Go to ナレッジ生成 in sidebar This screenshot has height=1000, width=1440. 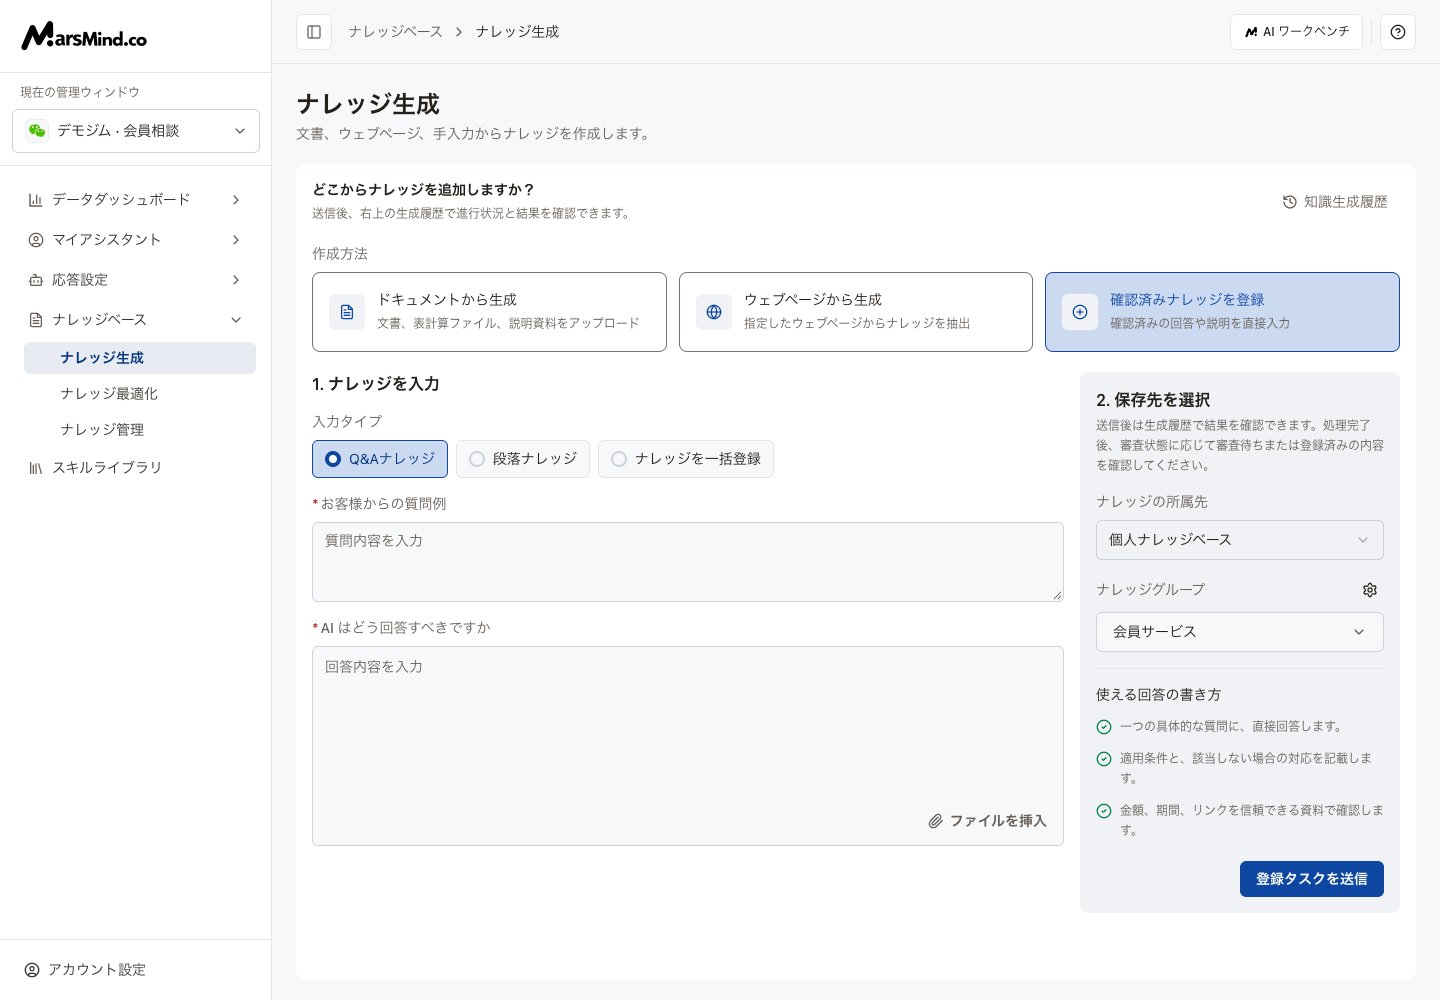tap(140, 358)
